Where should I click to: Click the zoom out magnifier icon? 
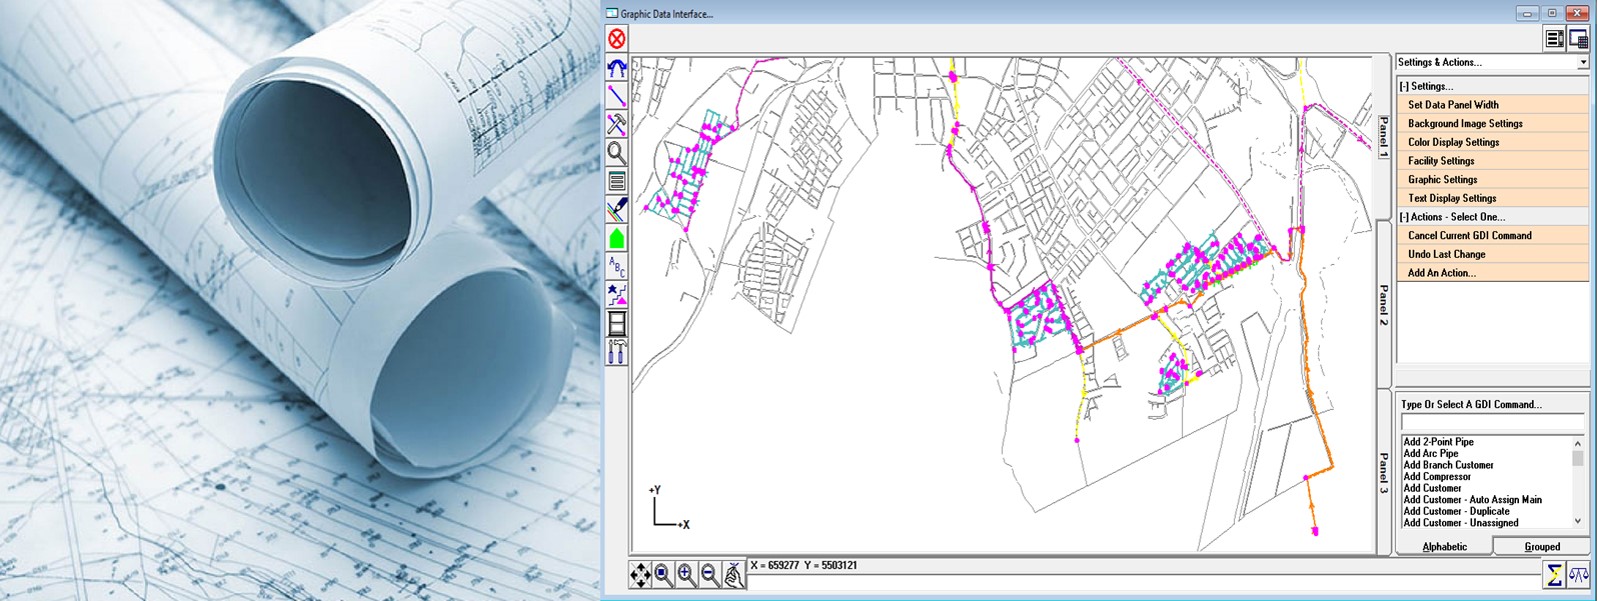709,575
